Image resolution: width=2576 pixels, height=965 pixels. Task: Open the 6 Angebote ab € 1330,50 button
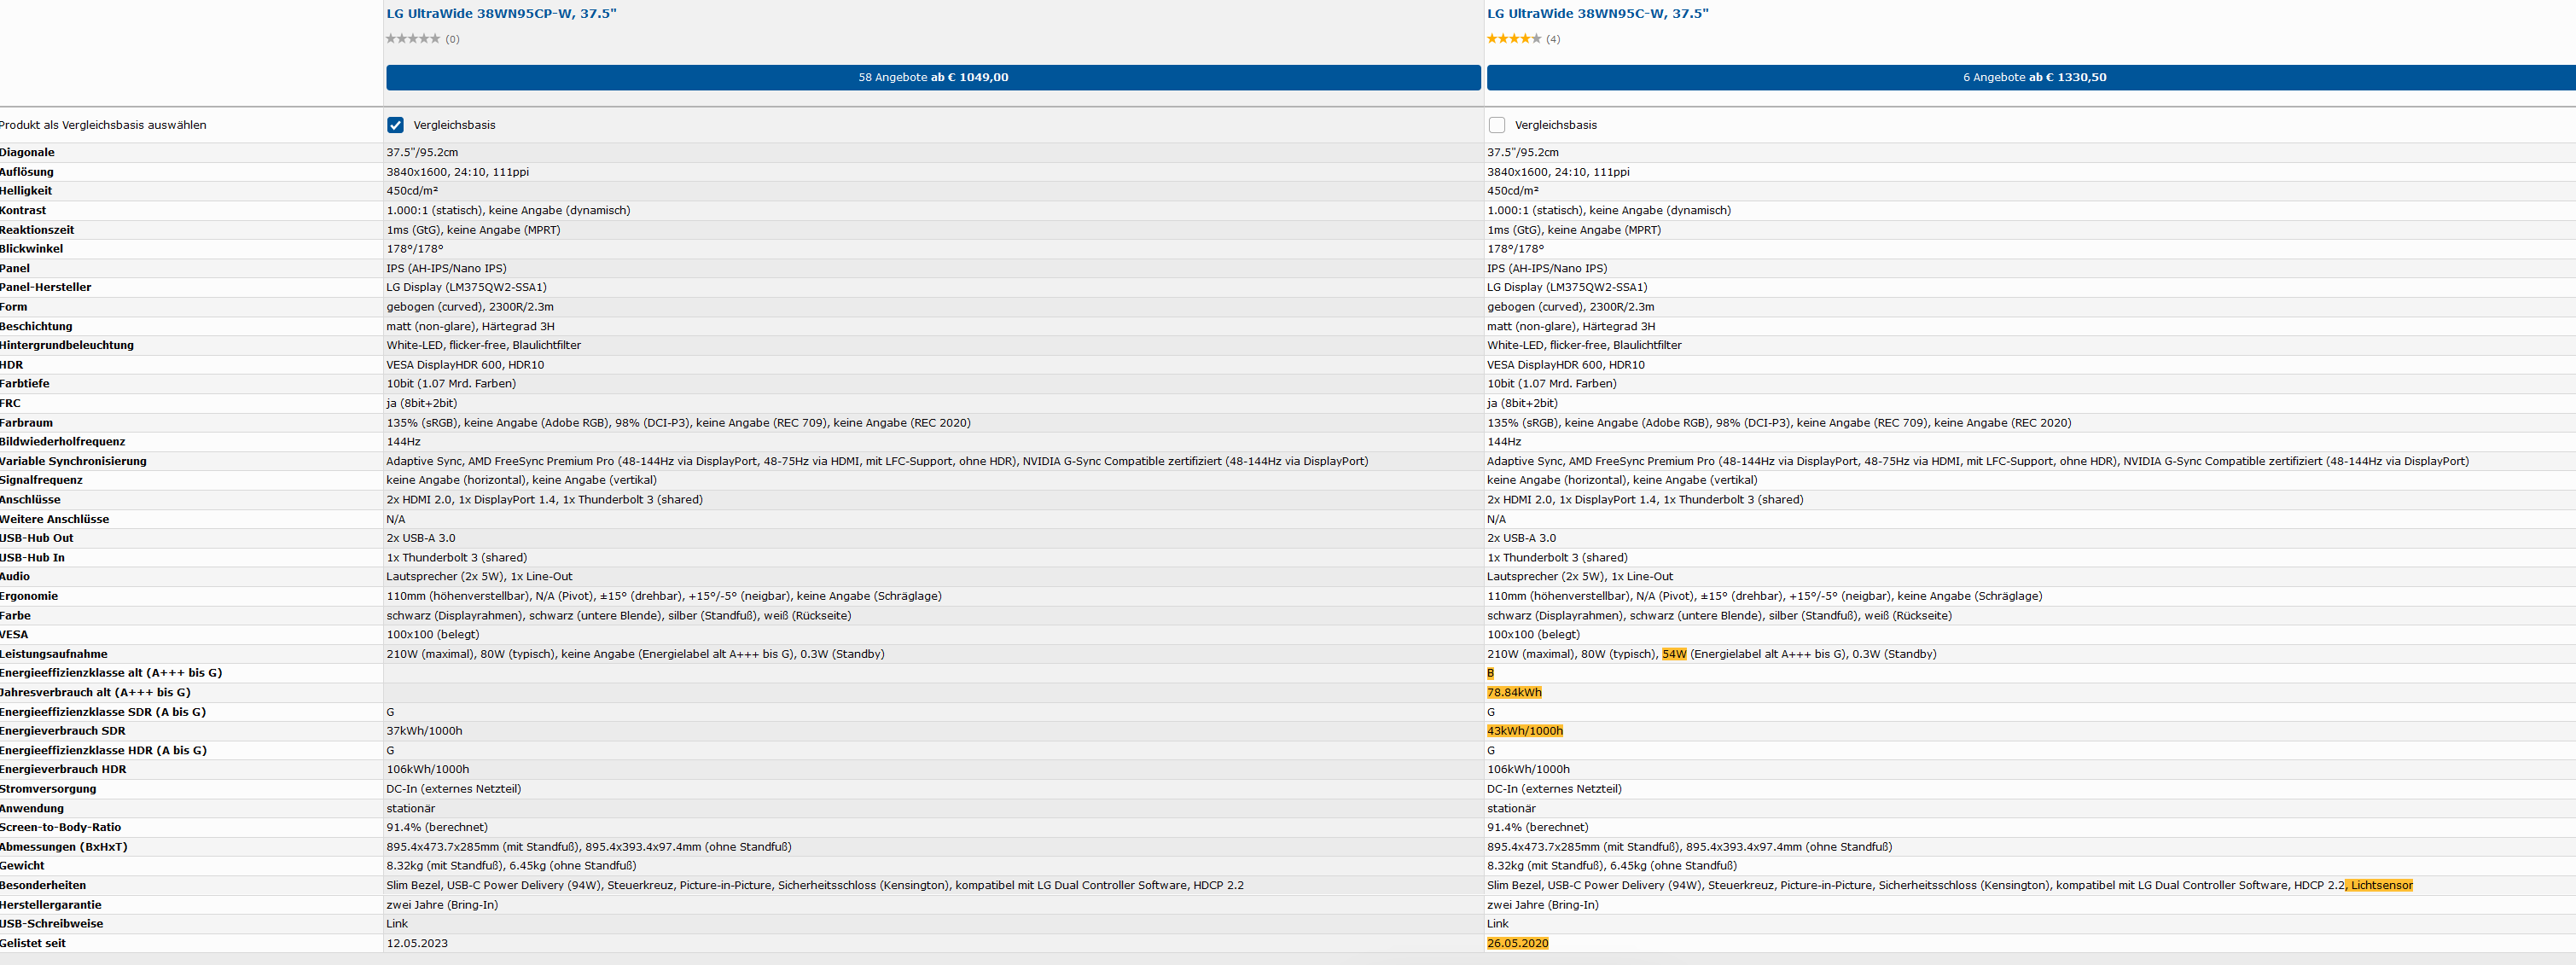2033,77
